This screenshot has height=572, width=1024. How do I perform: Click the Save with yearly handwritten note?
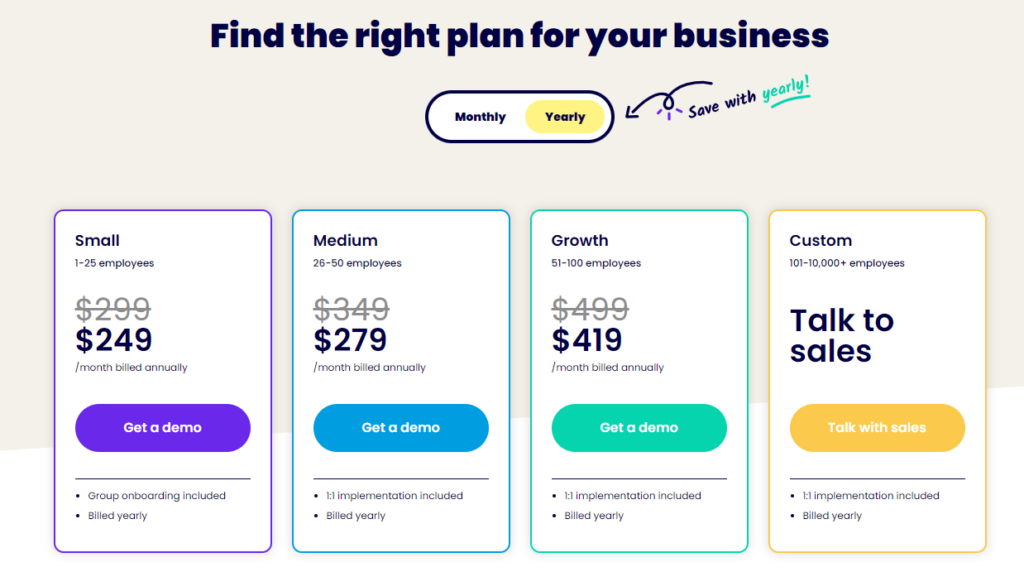point(748,98)
